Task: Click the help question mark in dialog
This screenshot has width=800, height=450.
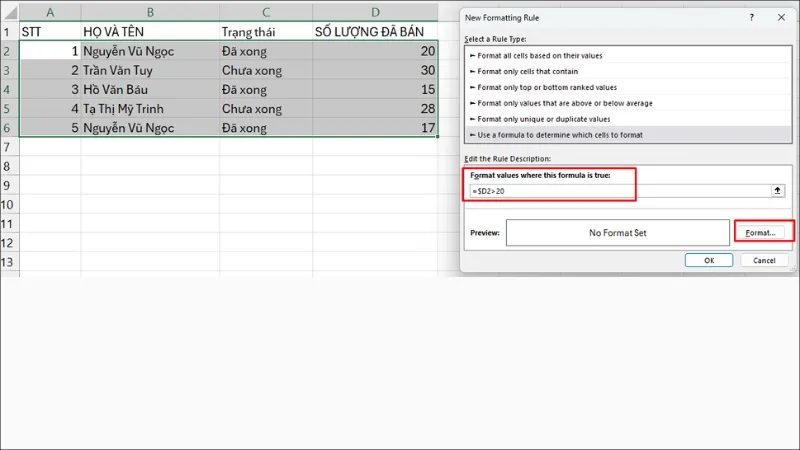Action: click(751, 17)
